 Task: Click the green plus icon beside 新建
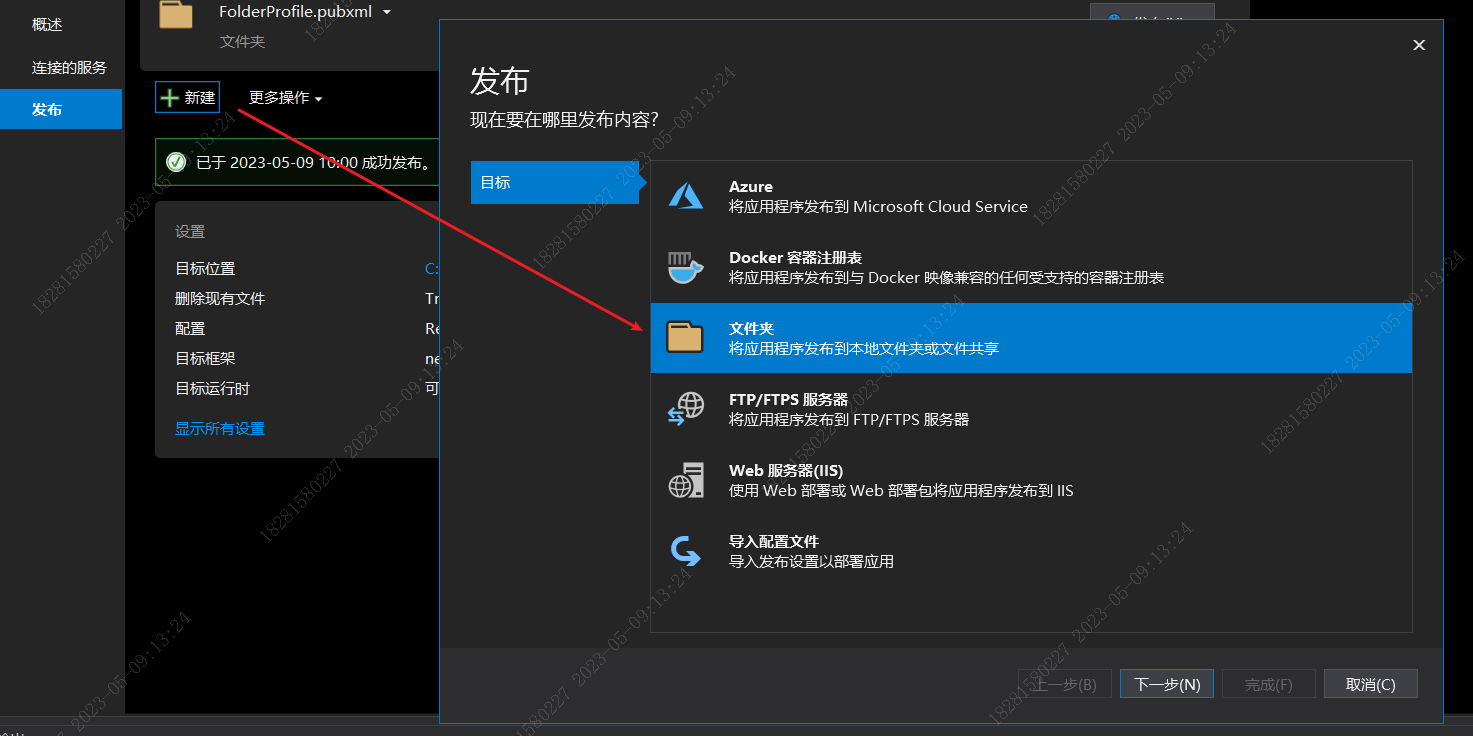tap(170, 98)
